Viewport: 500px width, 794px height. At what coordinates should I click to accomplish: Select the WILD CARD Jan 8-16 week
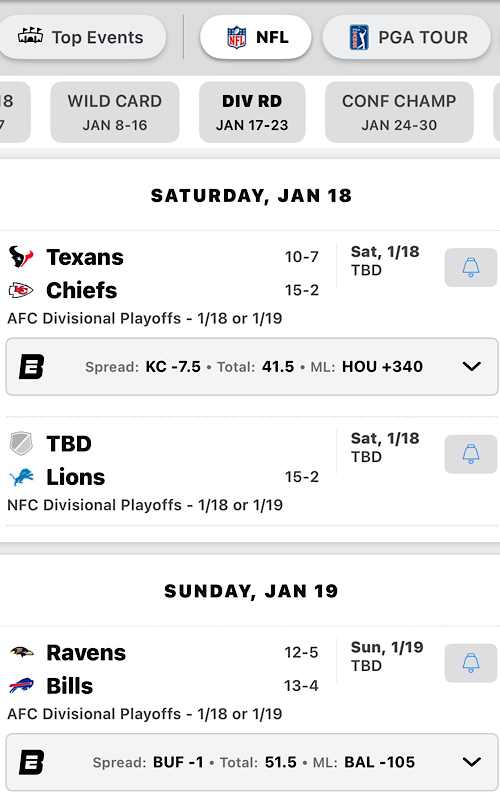(x=115, y=112)
